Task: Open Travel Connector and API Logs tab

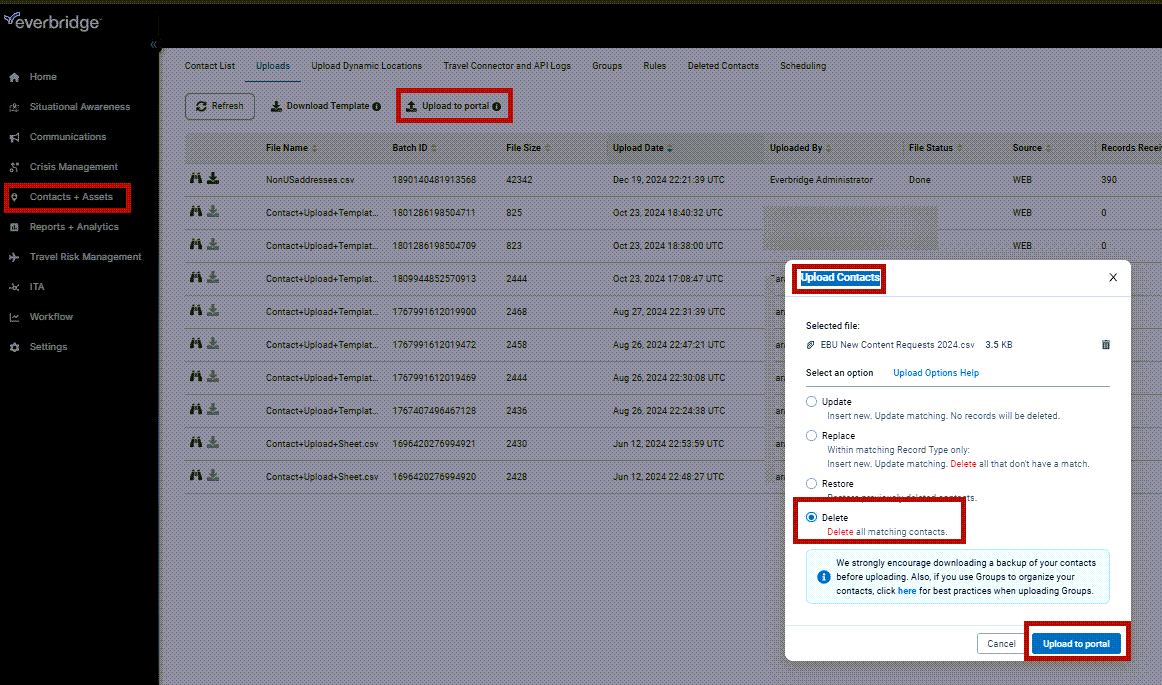Action: pos(507,66)
